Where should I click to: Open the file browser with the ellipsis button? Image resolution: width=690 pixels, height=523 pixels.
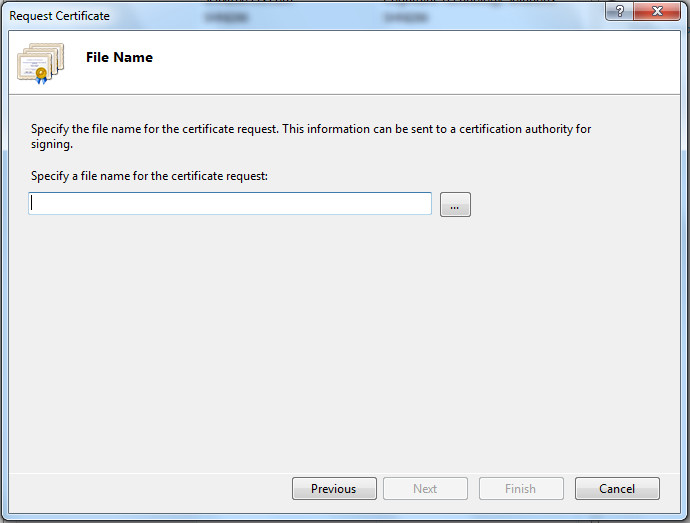click(455, 205)
